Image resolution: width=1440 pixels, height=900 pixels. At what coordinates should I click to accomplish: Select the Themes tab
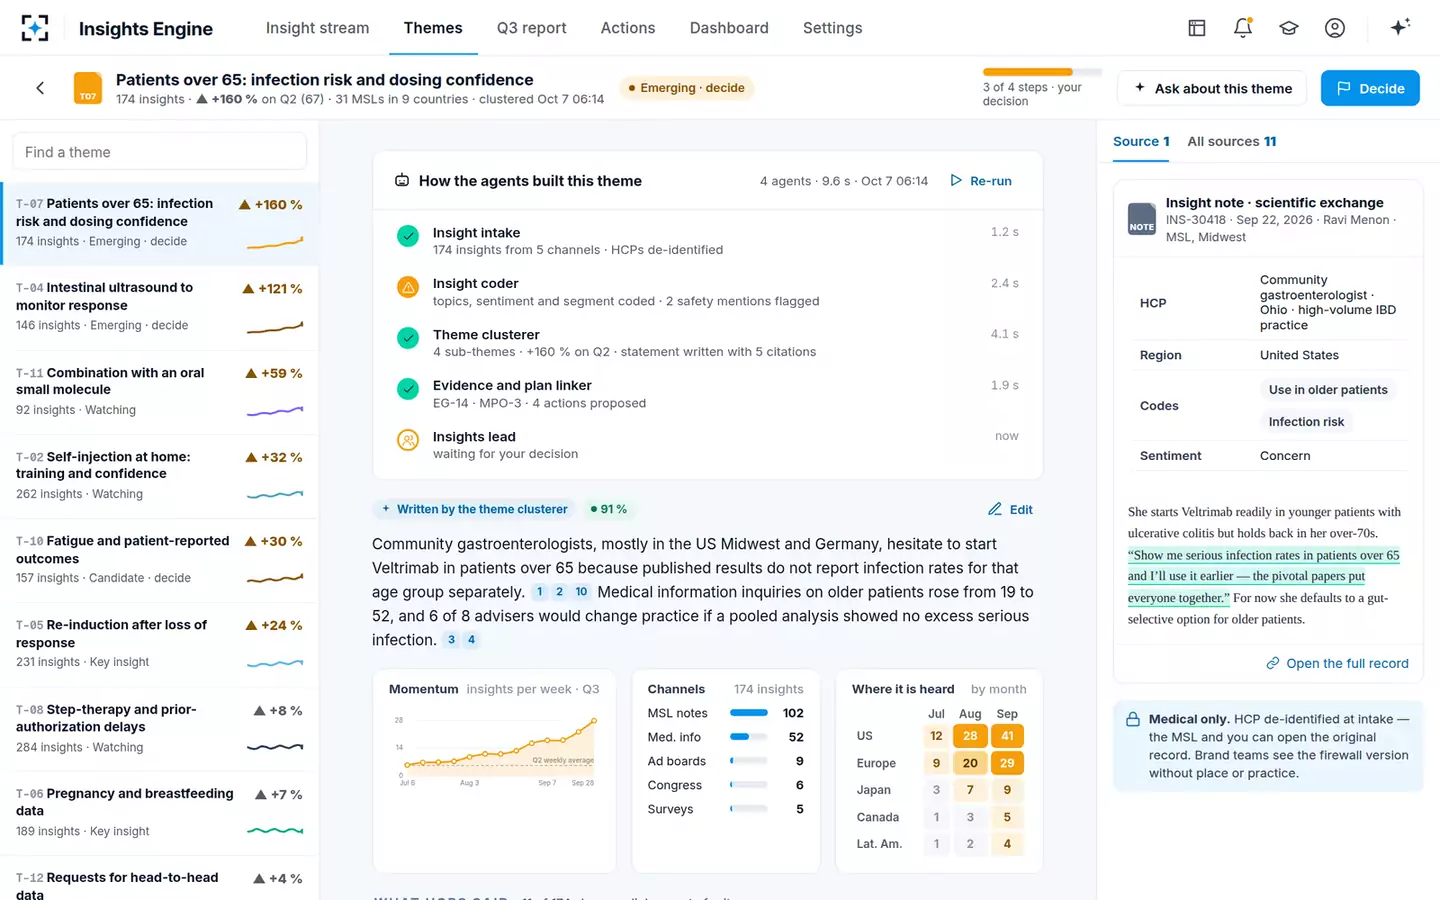[433, 28]
